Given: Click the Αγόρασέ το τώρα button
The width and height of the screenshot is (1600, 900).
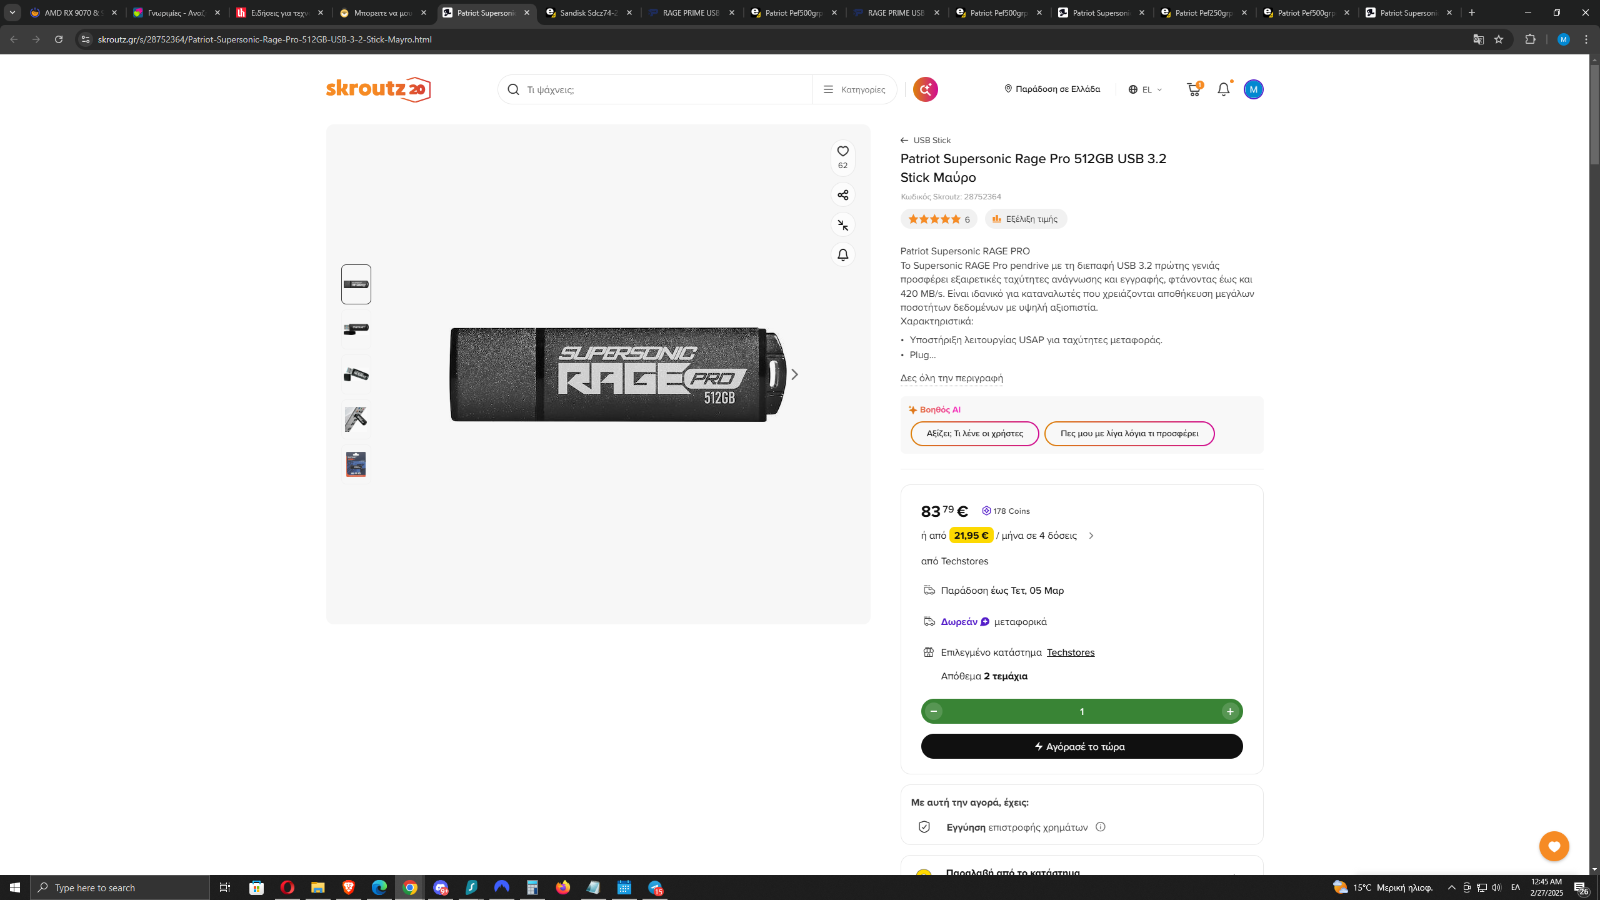Looking at the screenshot, I should 1082,746.
